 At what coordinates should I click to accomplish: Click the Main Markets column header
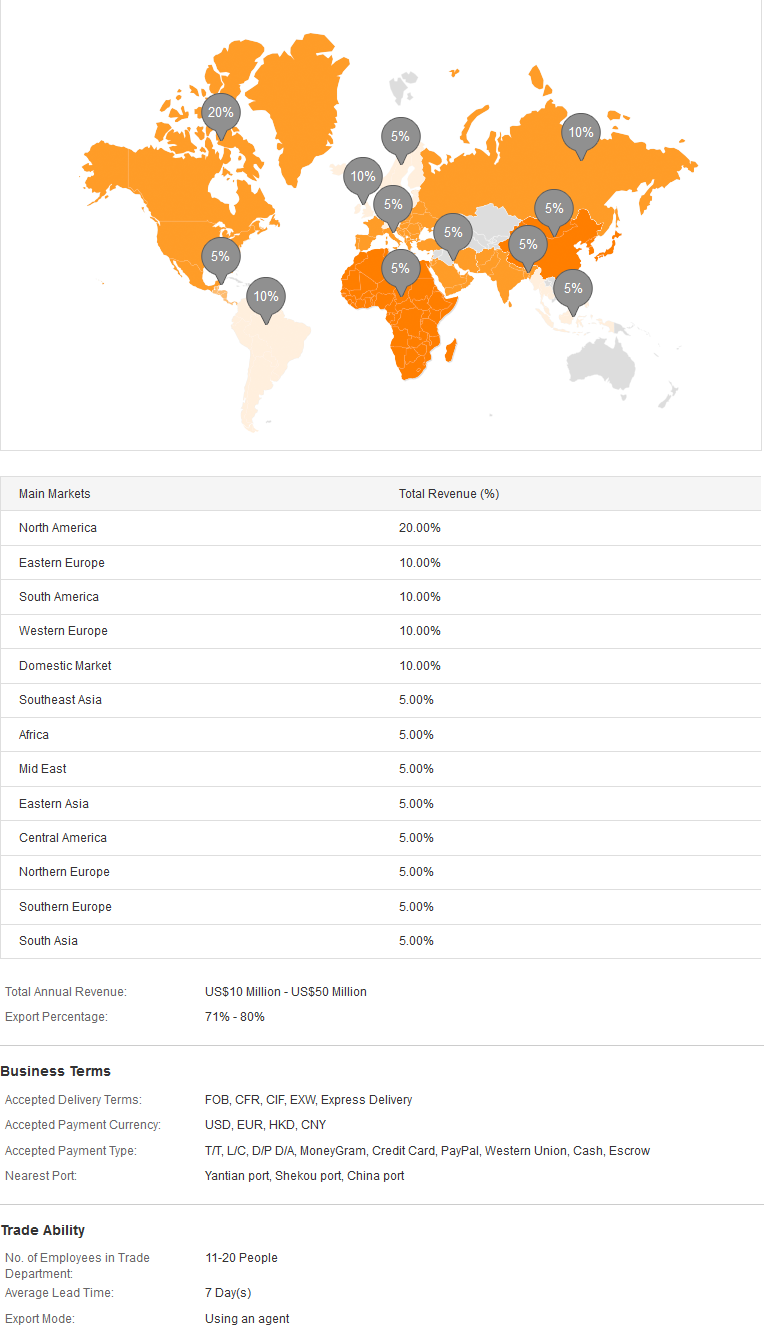tap(55, 494)
